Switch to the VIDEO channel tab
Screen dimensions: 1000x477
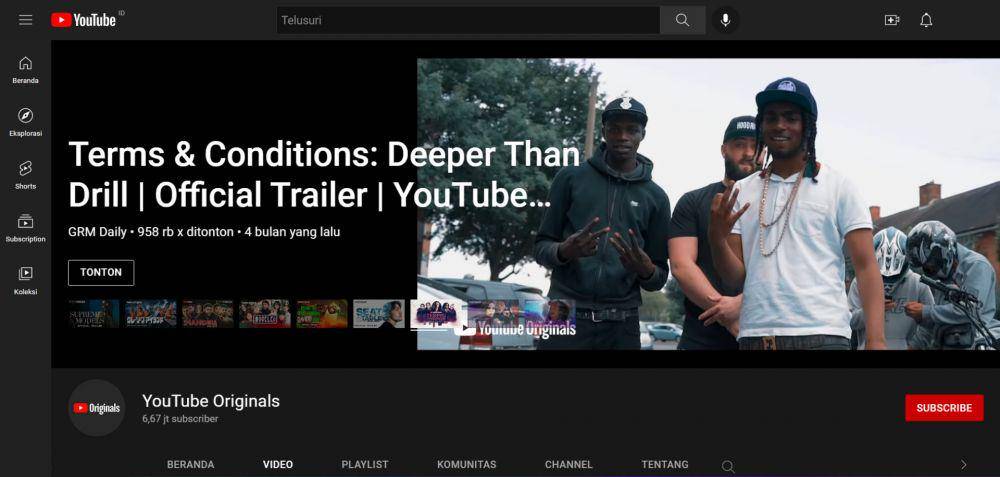point(278,465)
